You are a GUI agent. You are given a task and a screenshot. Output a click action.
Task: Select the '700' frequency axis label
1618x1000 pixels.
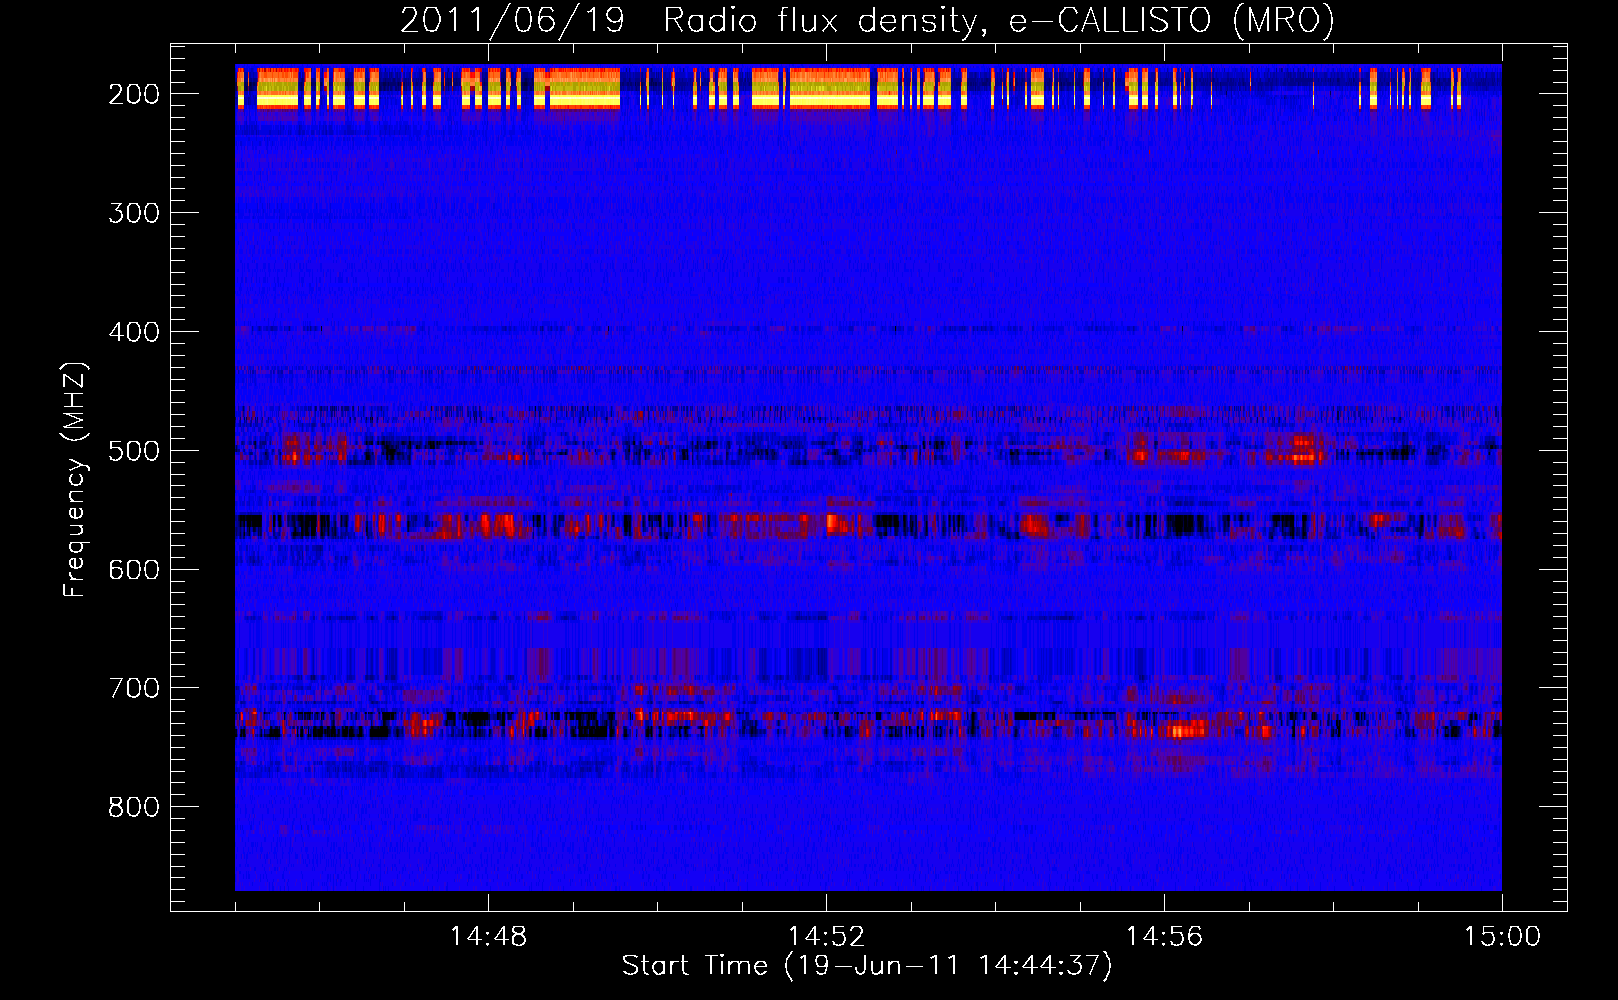click(x=134, y=689)
